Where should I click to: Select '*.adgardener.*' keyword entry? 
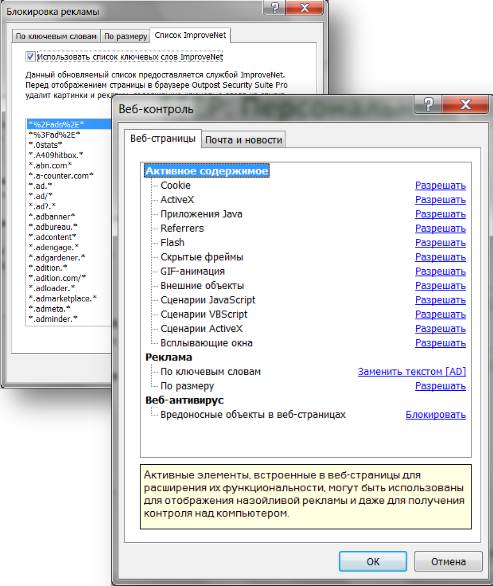pyautogui.click(x=57, y=257)
